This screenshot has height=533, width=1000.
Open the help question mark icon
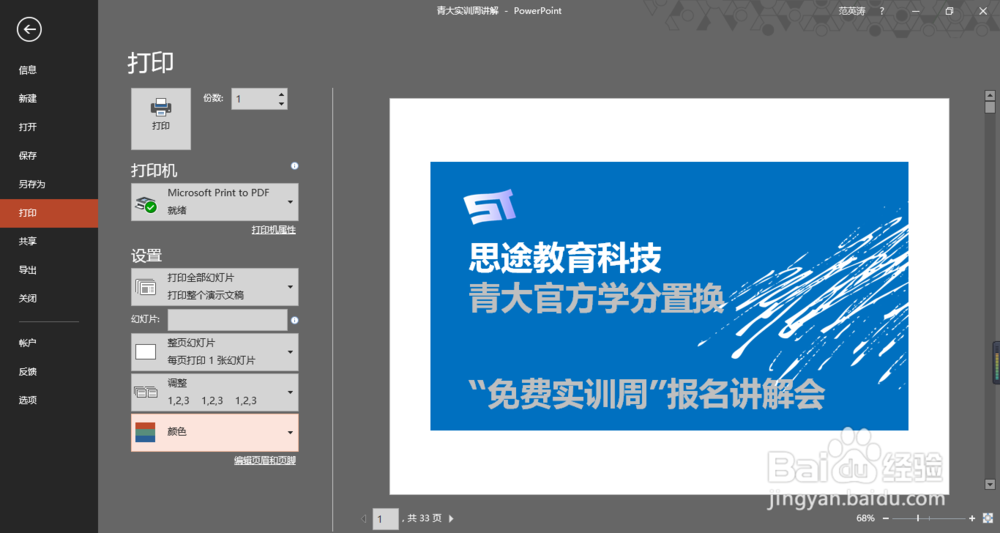pyautogui.click(x=882, y=11)
